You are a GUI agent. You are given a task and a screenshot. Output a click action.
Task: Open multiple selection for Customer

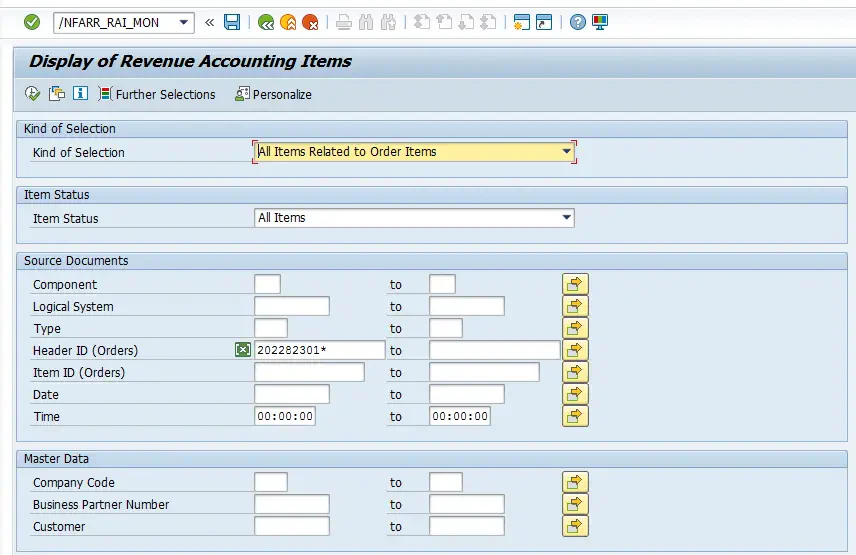click(575, 526)
